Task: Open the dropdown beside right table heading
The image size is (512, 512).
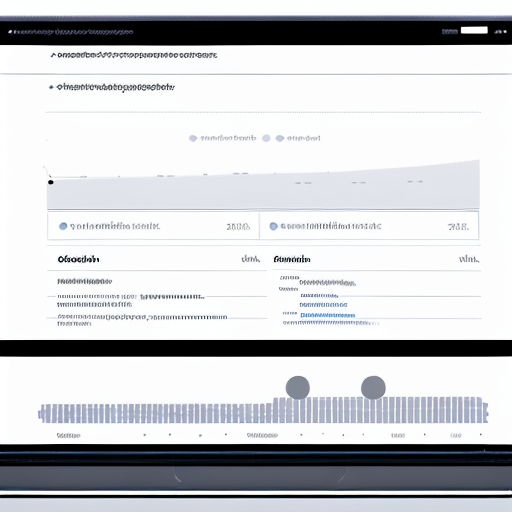Action: [469, 259]
